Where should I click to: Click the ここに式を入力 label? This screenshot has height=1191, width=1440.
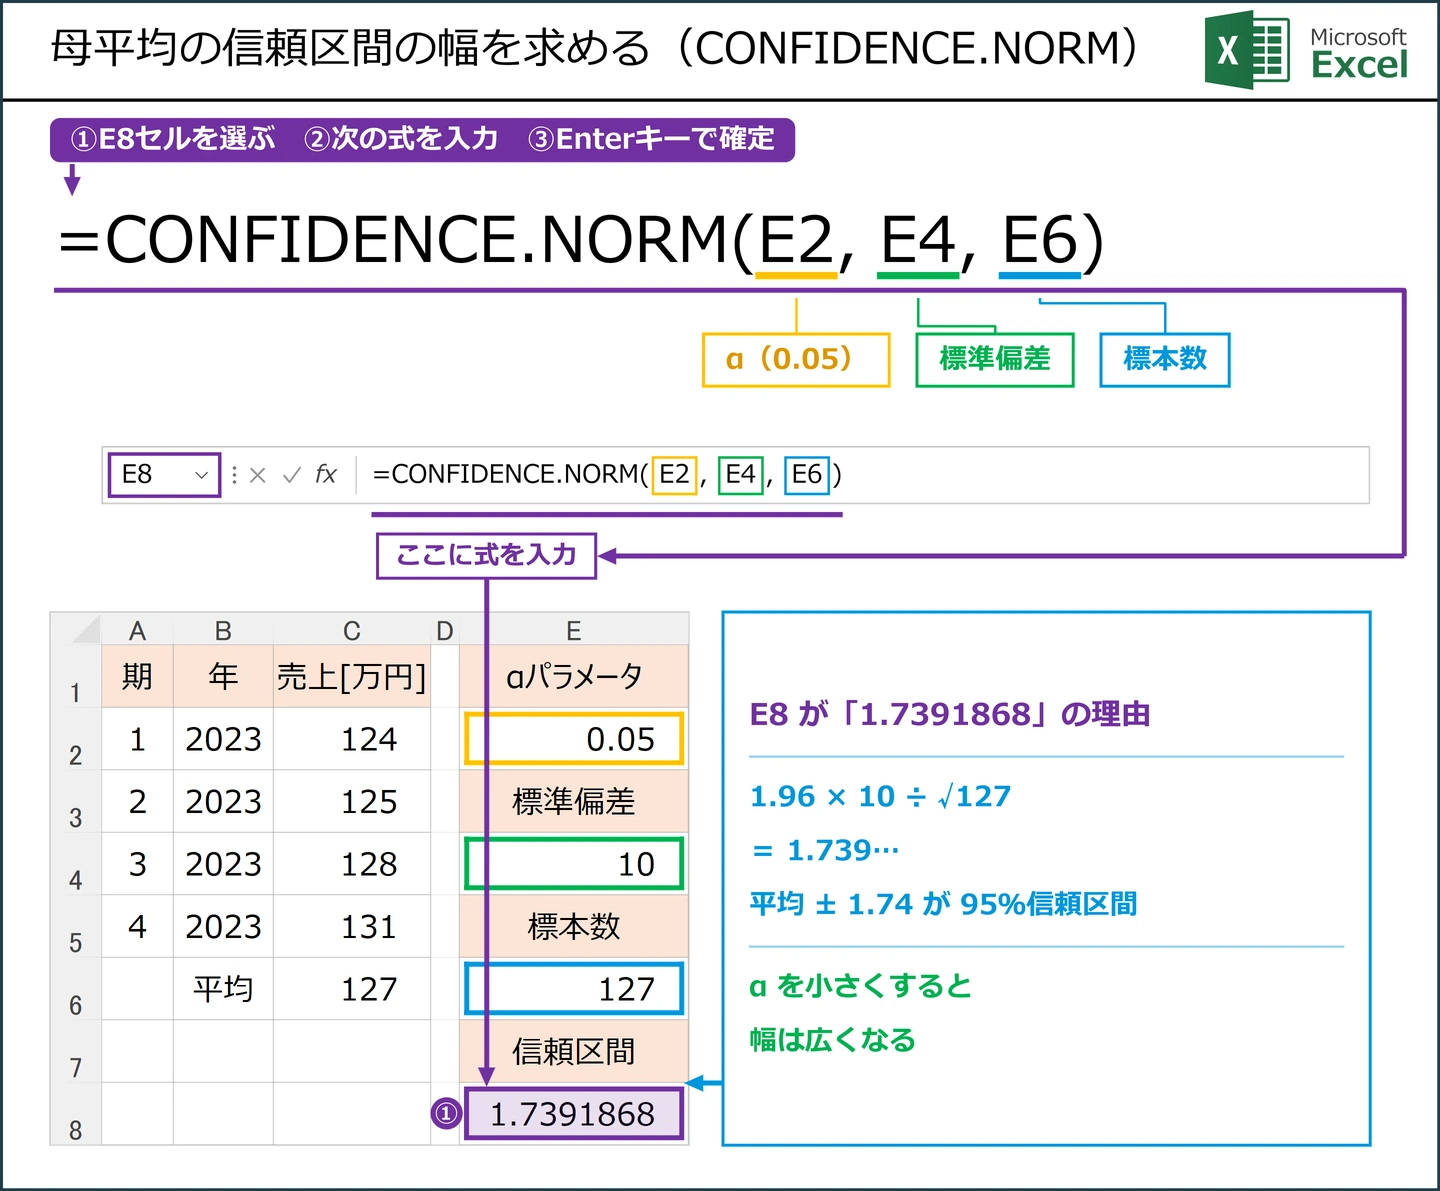[486, 555]
